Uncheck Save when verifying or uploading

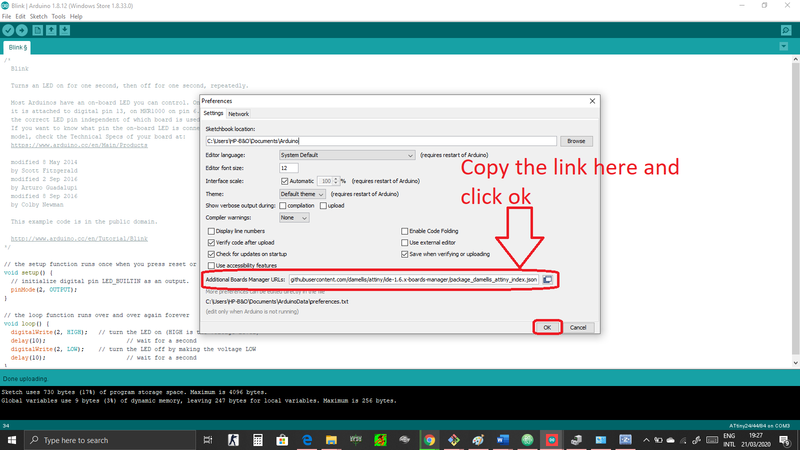[x=405, y=254]
